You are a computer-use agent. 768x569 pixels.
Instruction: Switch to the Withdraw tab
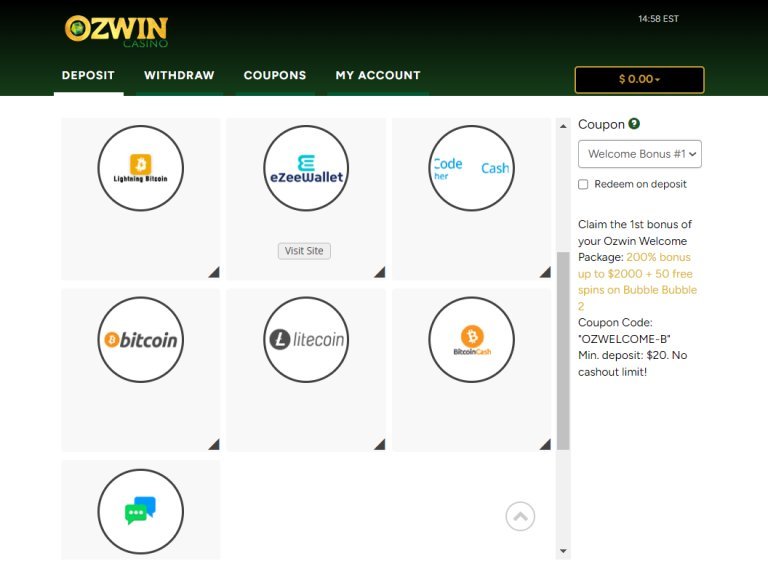(179, 75)
